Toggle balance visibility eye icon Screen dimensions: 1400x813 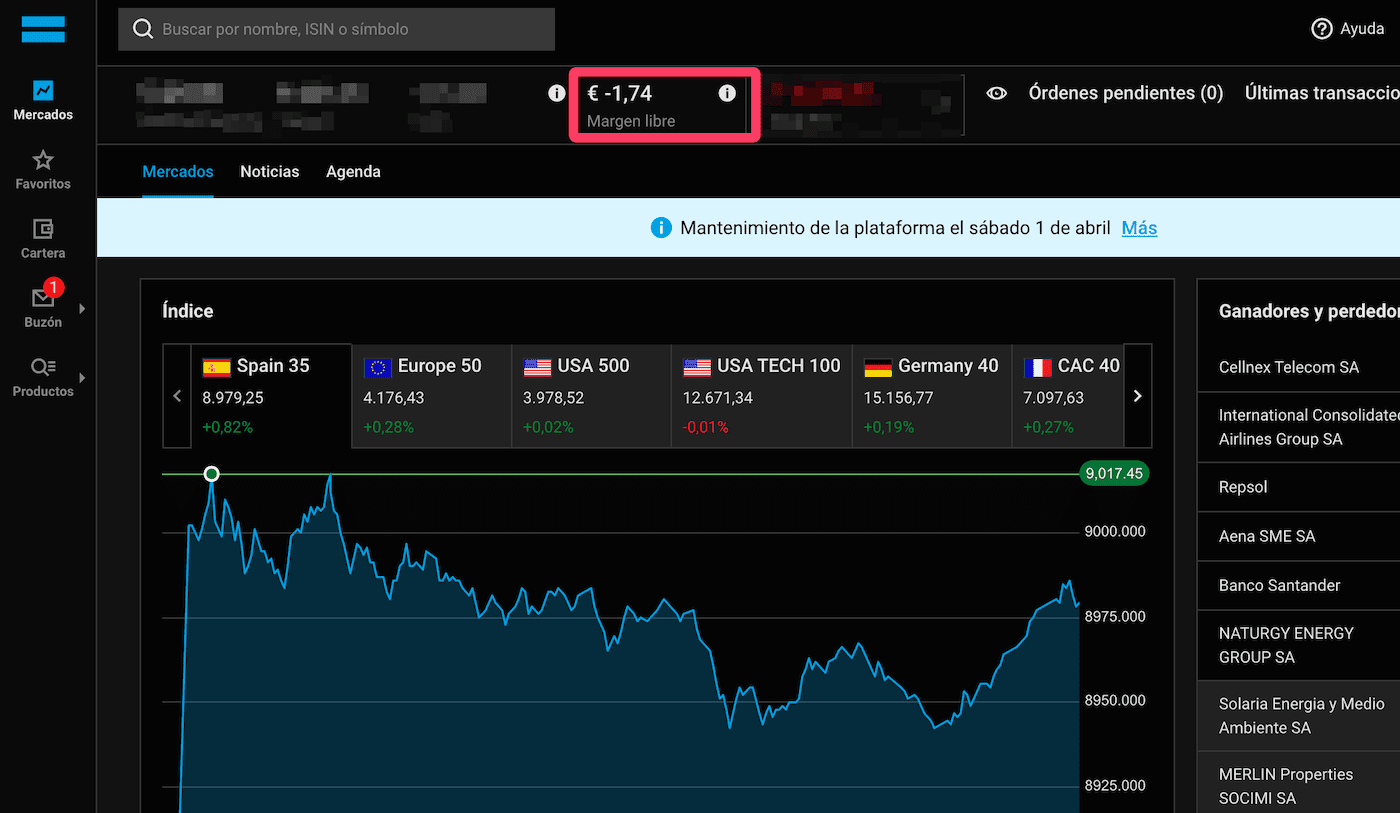point(996,93)
